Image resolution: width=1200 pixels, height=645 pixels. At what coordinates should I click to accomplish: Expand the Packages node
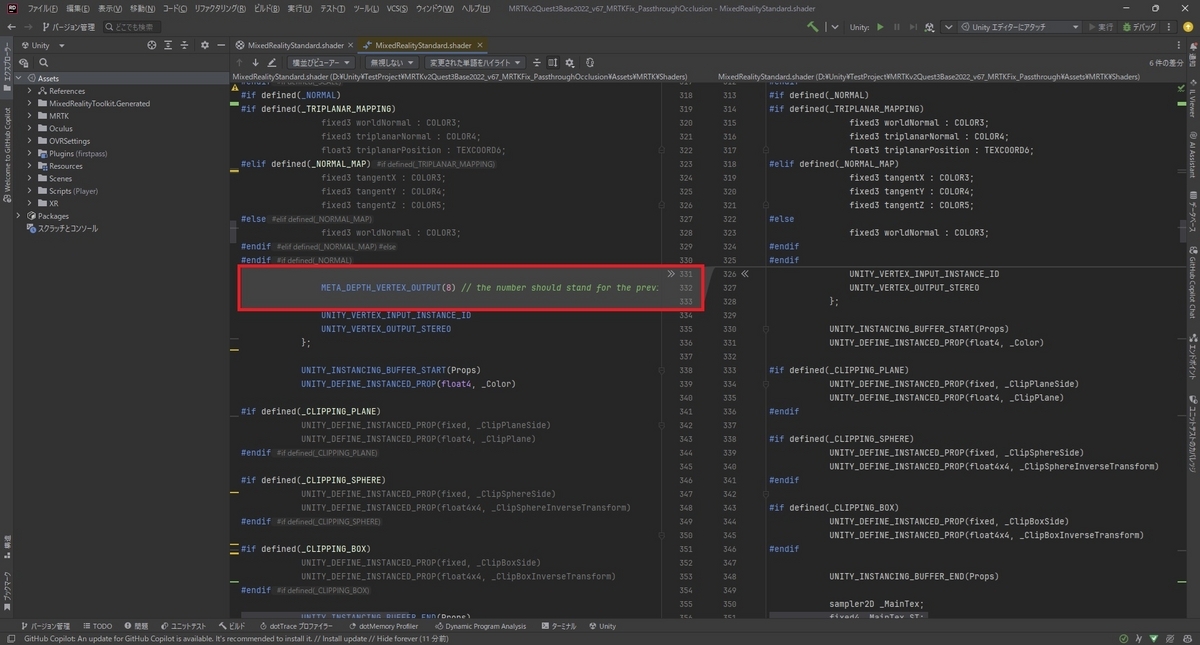pos(19,216)
